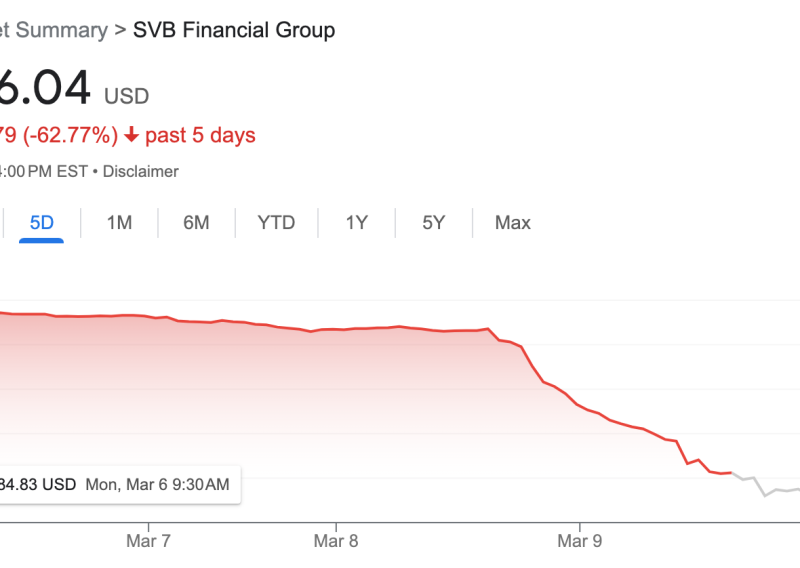Click the 84.83 USD tooltip price
This screenshot has width=800, height=568.
coord(38,485)
